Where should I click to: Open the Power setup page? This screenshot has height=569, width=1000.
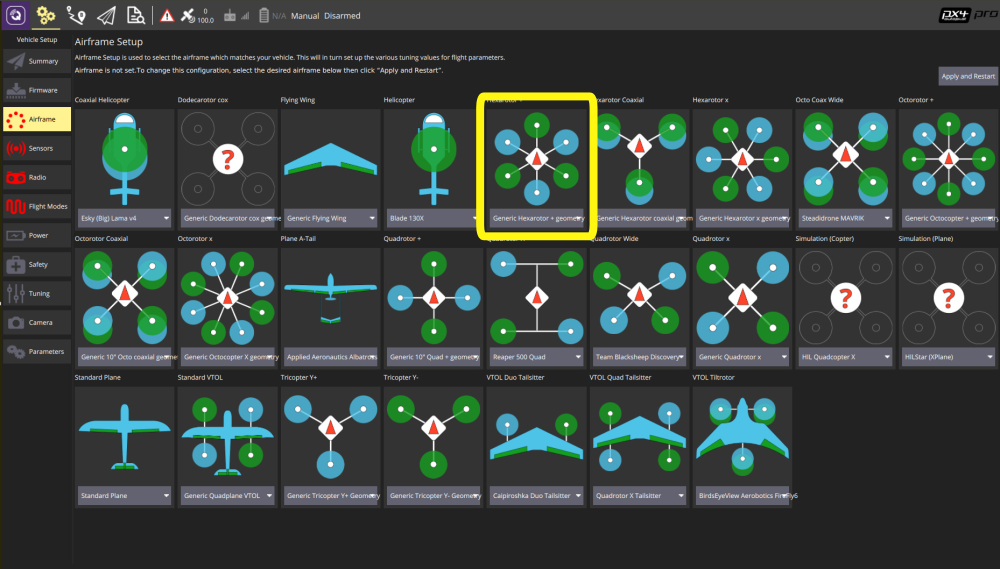(x=37, y=235)
